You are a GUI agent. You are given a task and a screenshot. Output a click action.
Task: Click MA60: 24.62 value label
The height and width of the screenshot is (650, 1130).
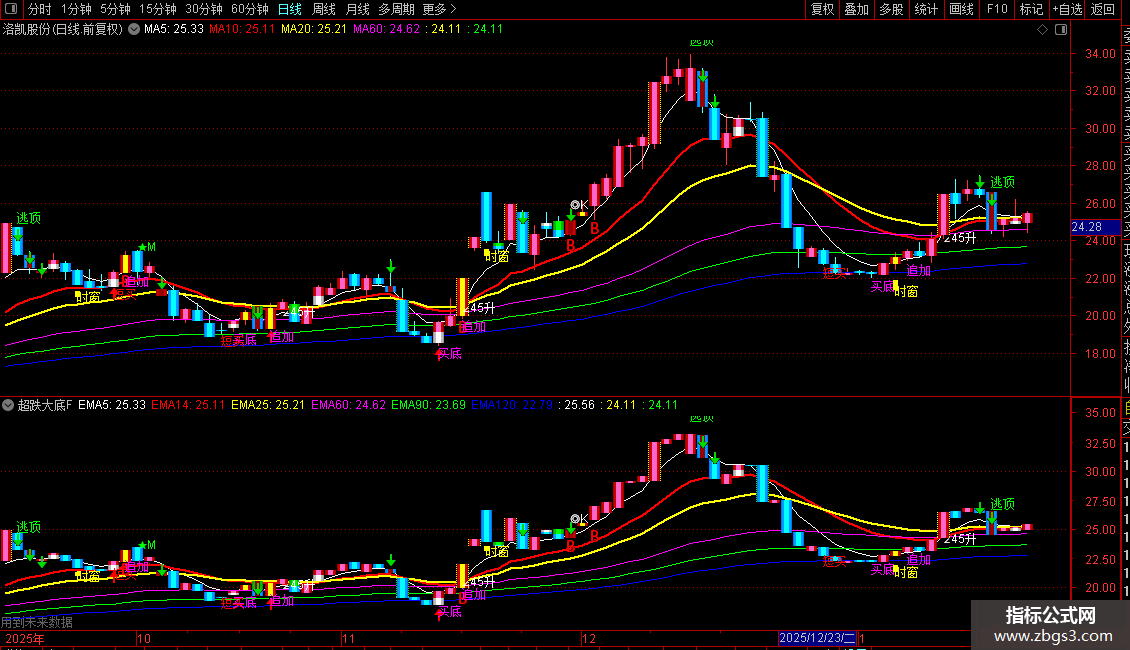point(386,30)
